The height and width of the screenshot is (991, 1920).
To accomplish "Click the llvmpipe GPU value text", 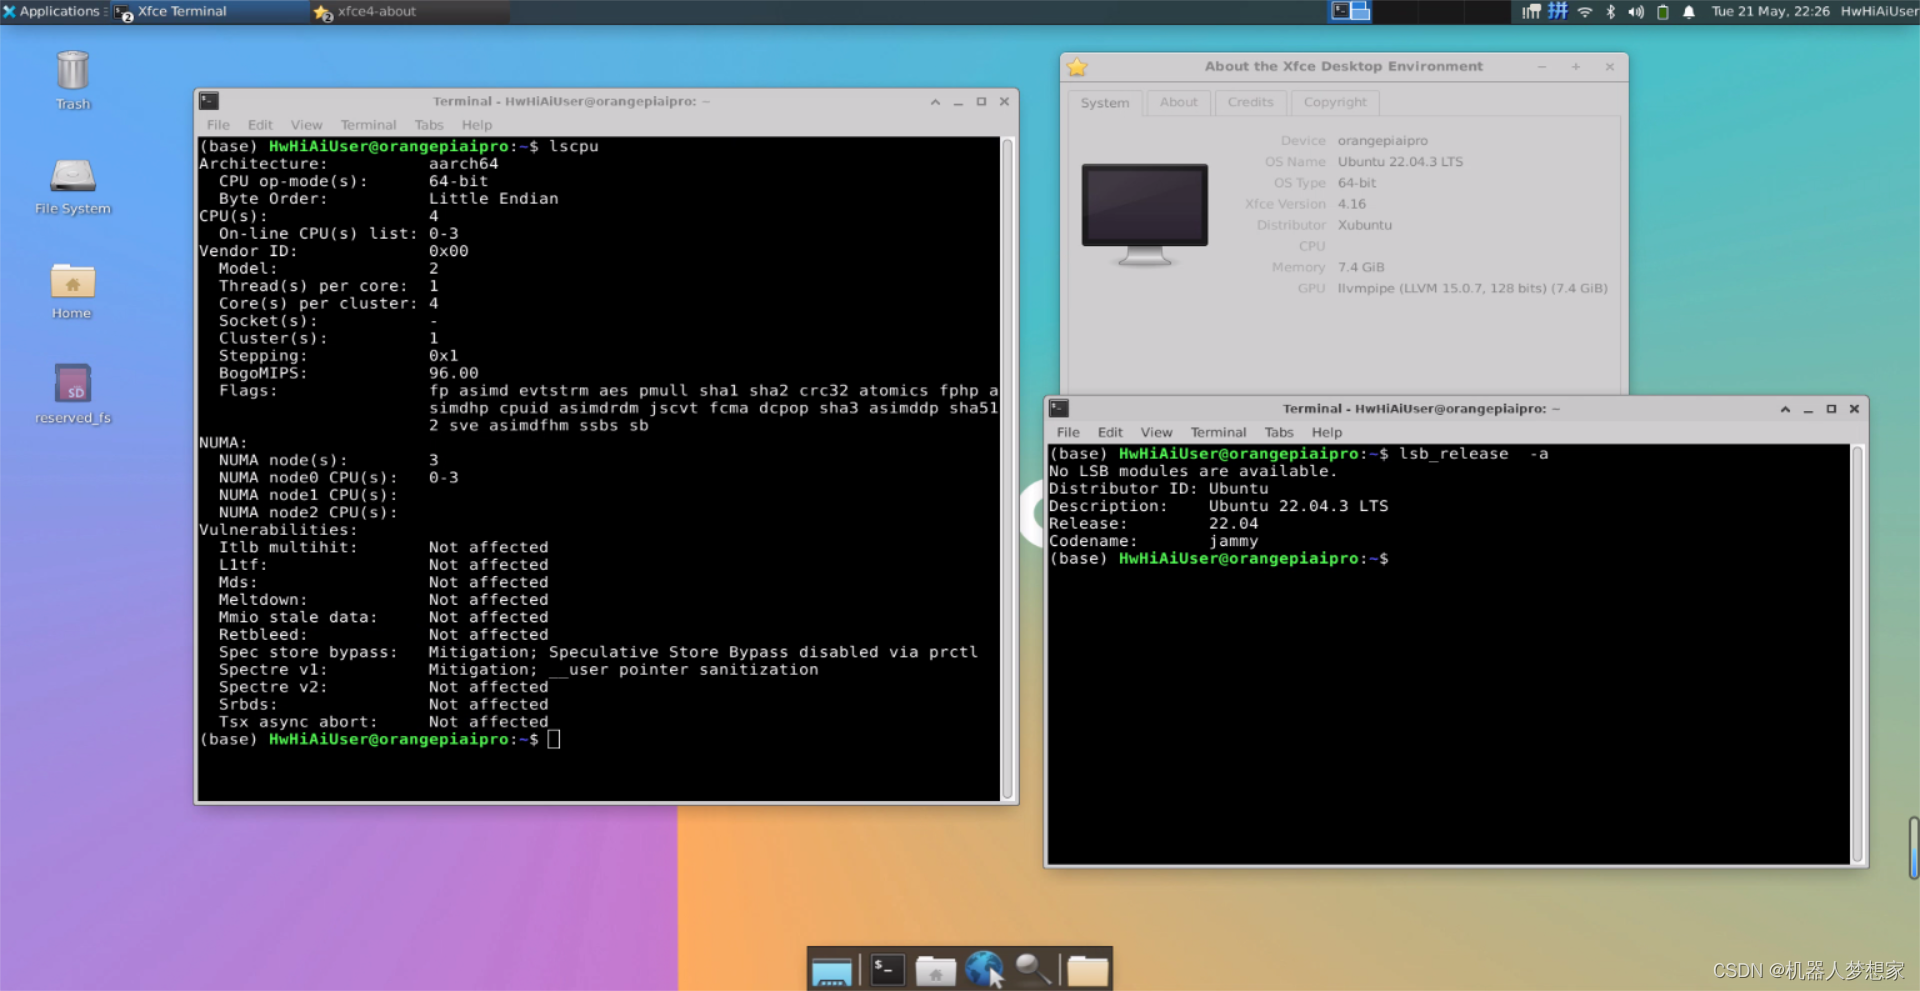I will [x=1472, y=288].
